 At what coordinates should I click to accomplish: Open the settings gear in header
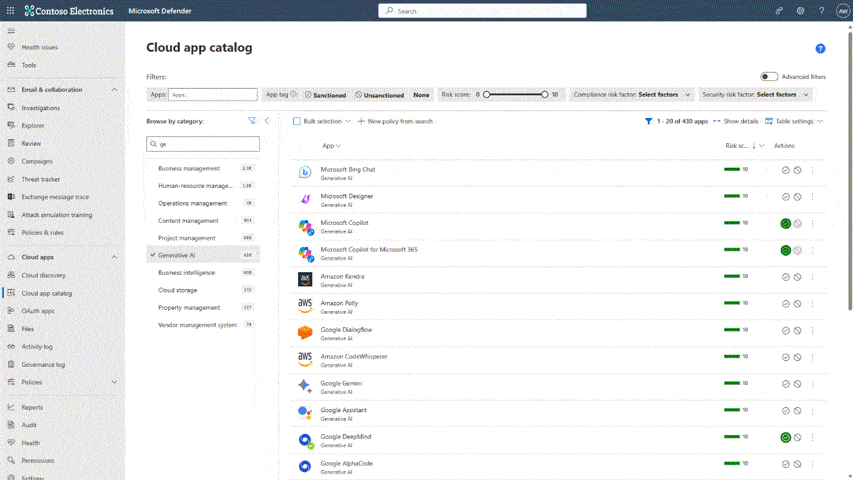pos(800,10)
